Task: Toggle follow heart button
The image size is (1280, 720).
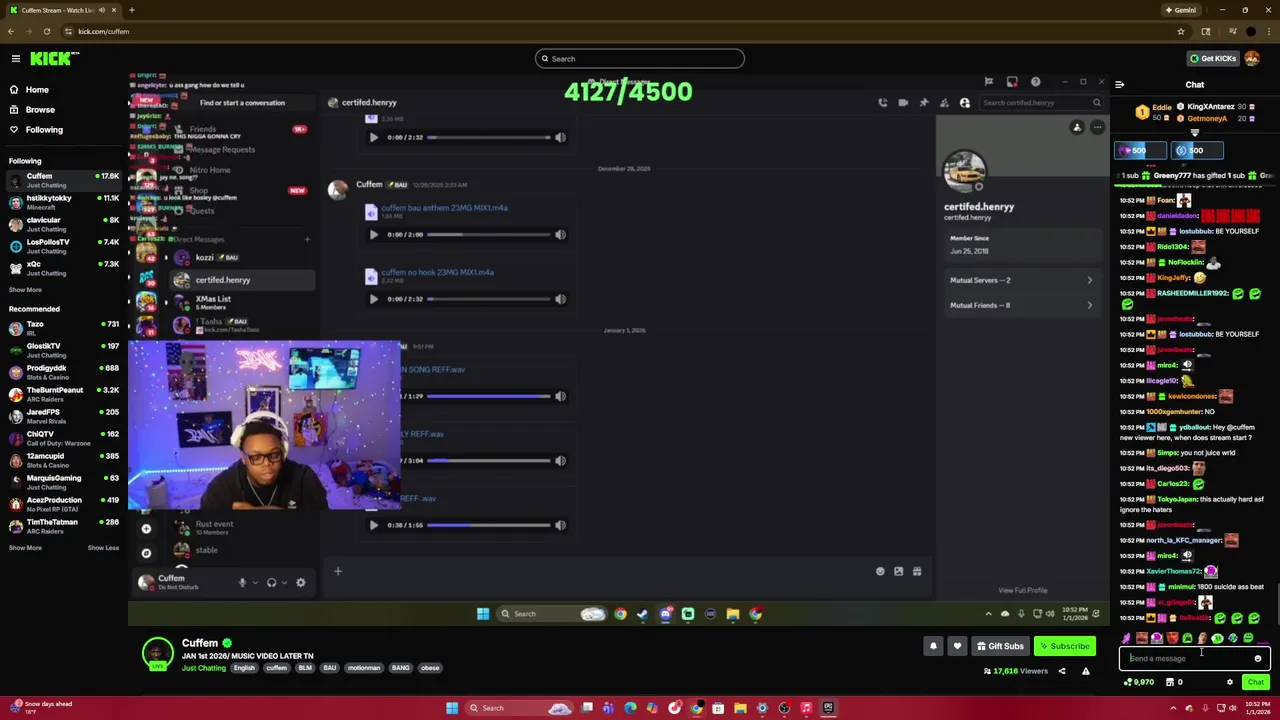Action: (957, 647)
